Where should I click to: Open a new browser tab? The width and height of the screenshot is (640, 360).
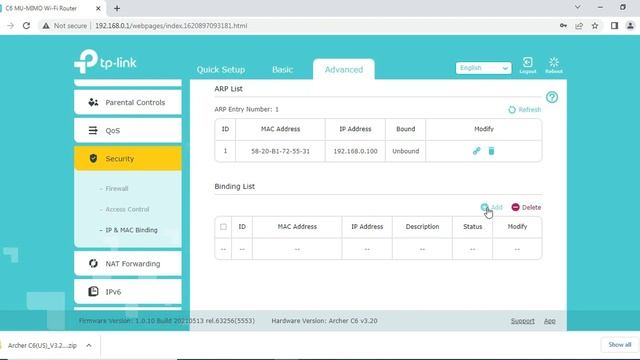pyautogui.click(x=117, y=8)
